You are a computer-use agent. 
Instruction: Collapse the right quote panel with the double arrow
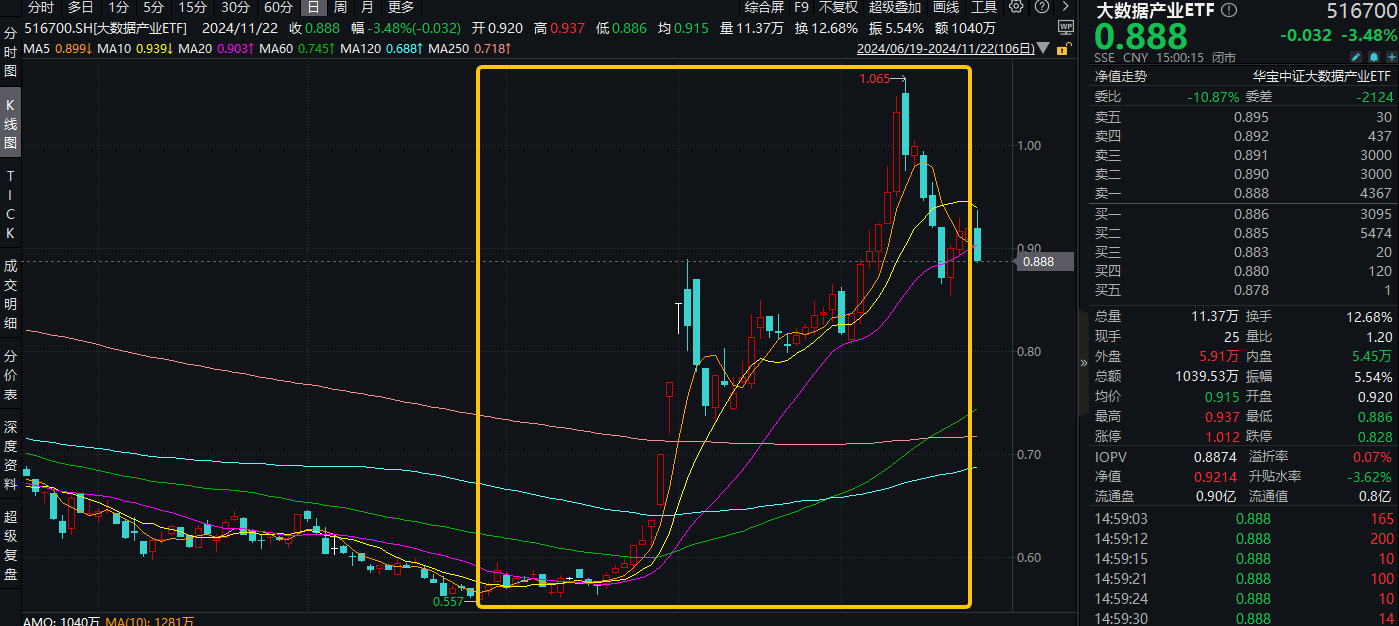coord(1084,363)
